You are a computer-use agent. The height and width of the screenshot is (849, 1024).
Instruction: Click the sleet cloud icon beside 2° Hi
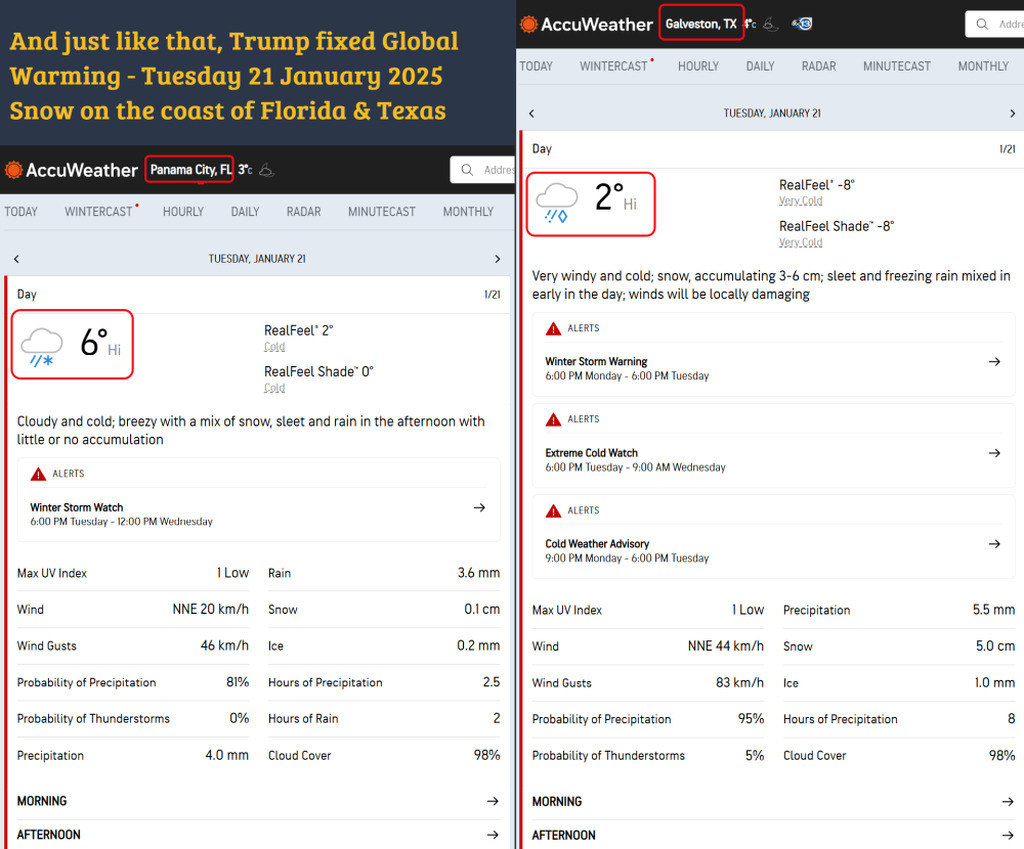556,201
